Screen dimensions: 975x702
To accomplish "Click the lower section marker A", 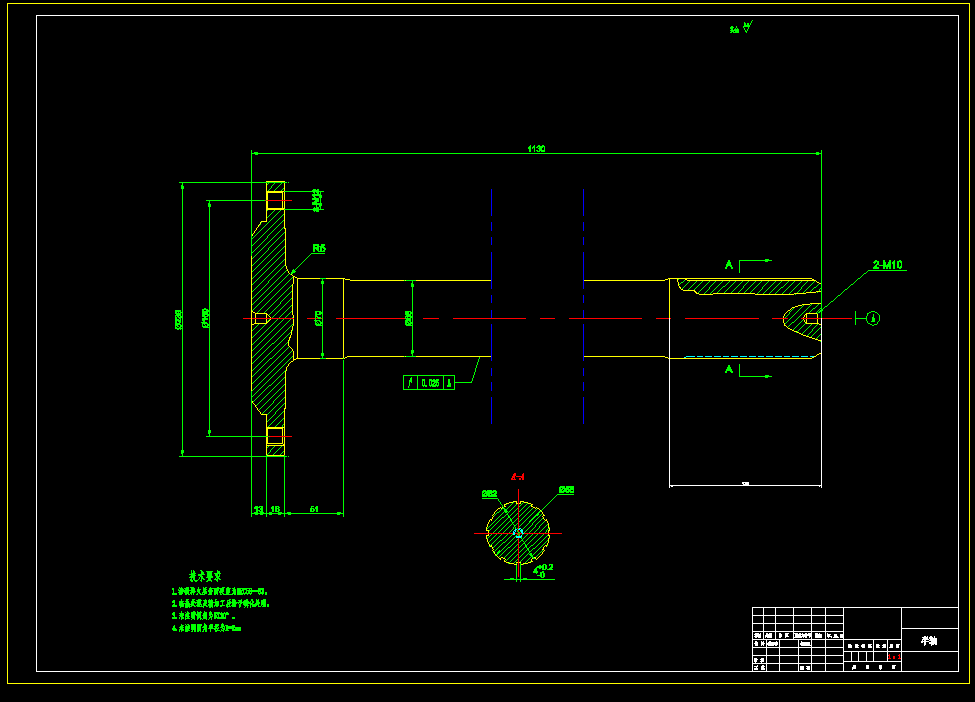I will coord(729,369).
